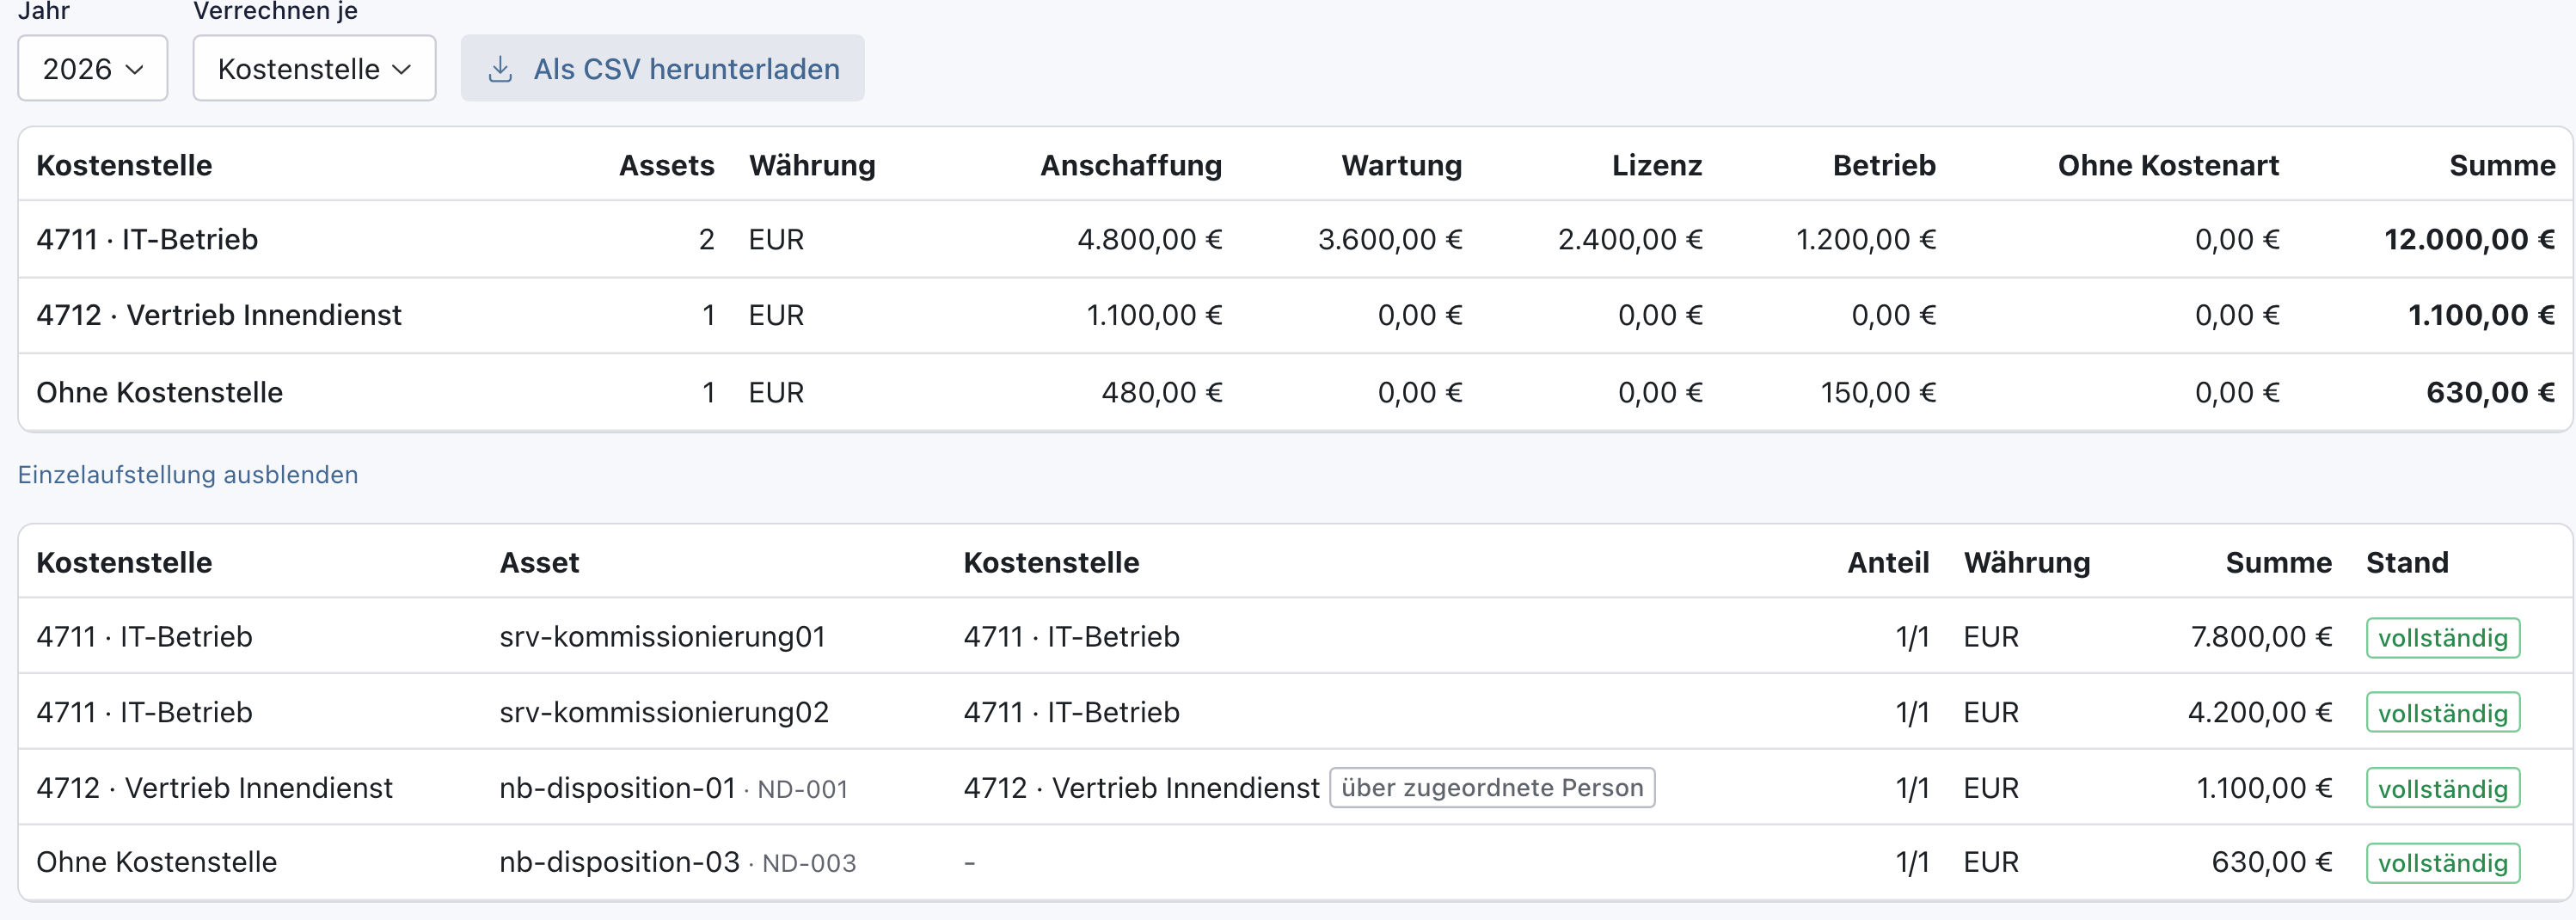The image size is (2576, 920).
Task: Click the Assets column header
Action: pos(666,165)
